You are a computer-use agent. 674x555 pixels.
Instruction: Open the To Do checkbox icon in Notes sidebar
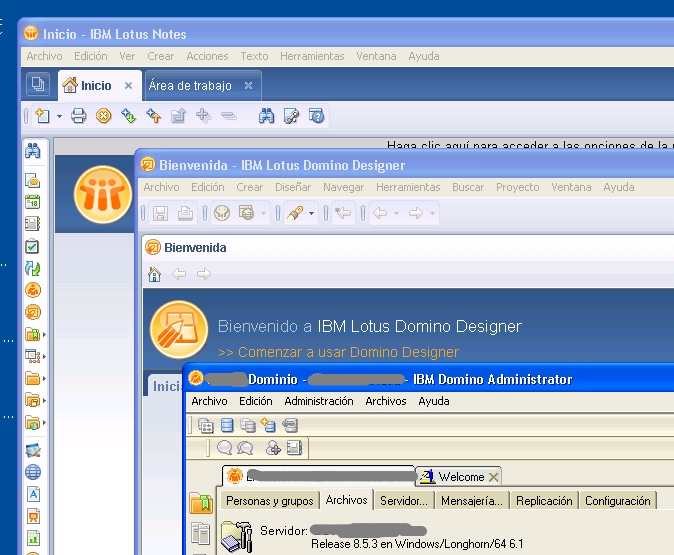(x=32, y=246)
